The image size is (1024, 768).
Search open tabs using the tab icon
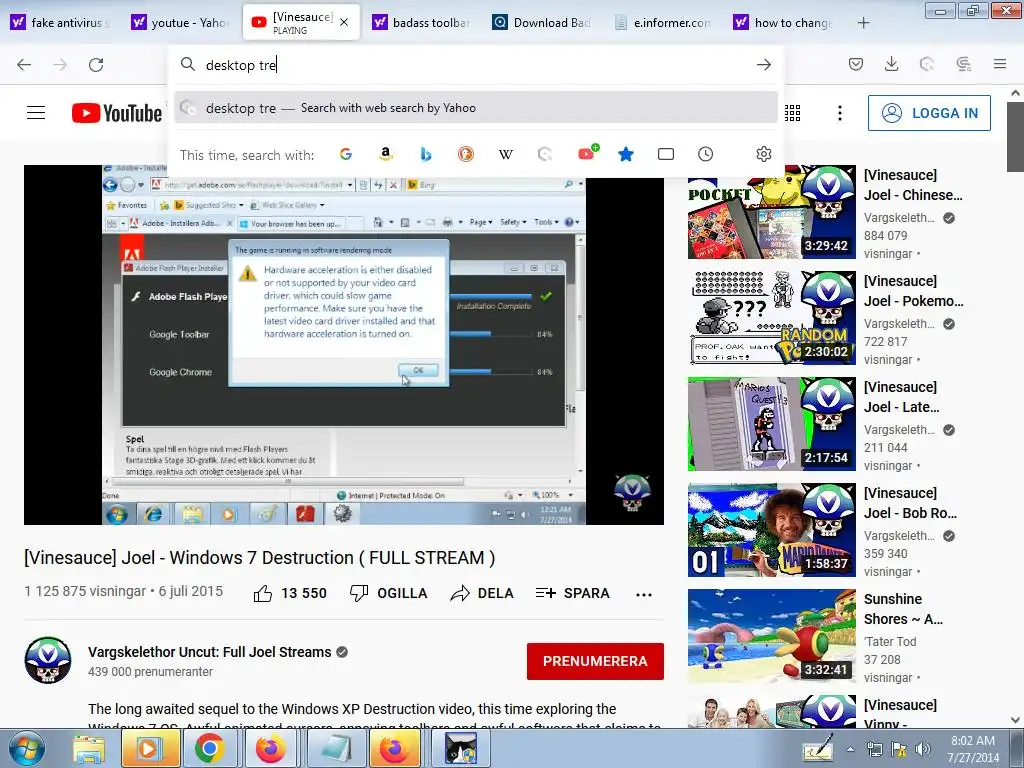tap(665, 154)
